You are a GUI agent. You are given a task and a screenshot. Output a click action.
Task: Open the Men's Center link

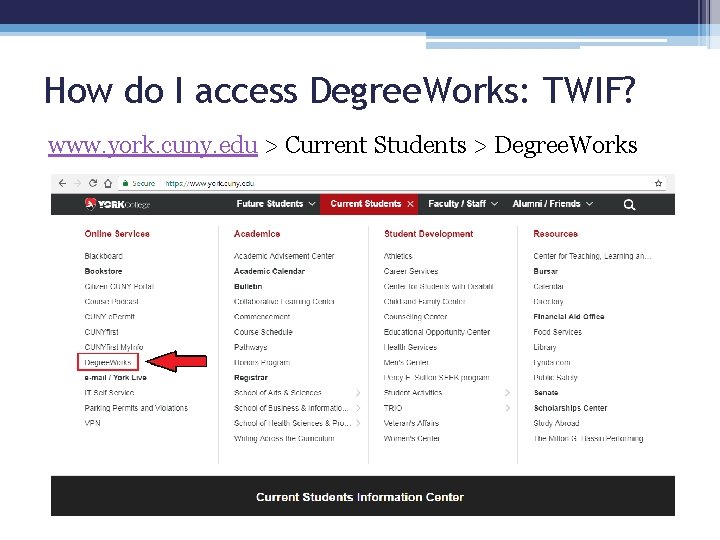[406, 362]
